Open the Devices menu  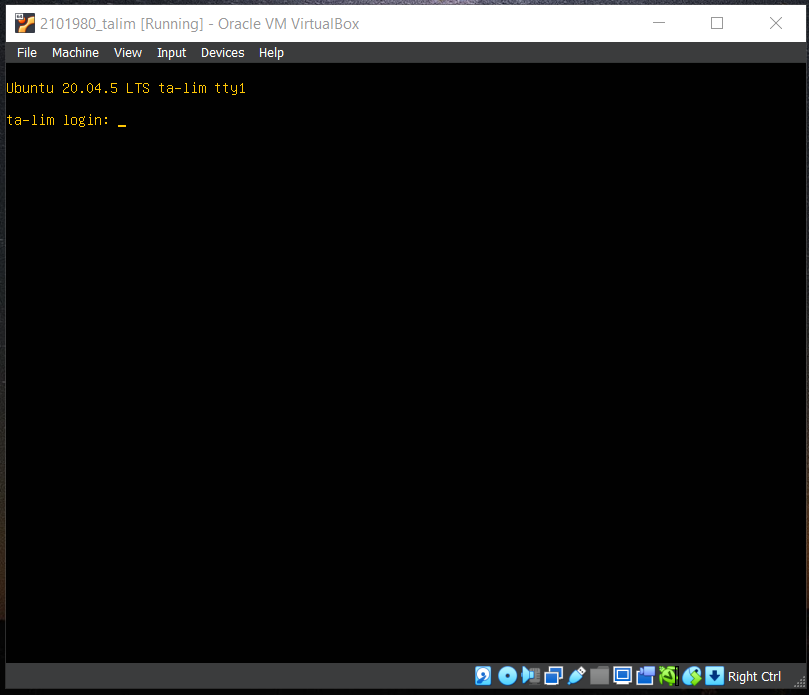222,53
